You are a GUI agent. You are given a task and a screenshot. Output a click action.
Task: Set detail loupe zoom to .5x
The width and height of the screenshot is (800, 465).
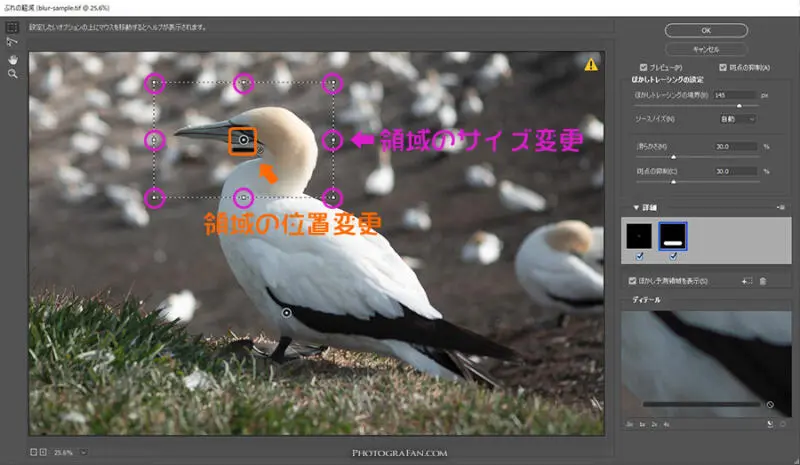630,424
